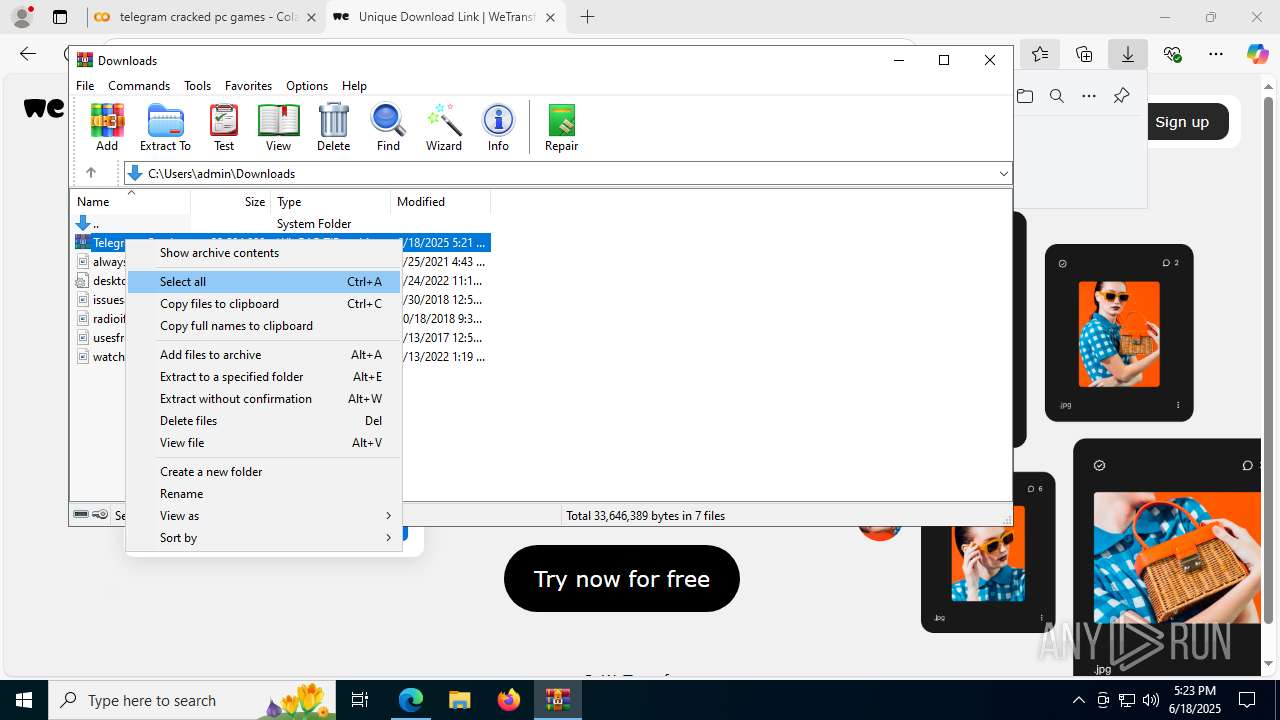
Task: Click the Windows Start button
Action: (24, 700)
